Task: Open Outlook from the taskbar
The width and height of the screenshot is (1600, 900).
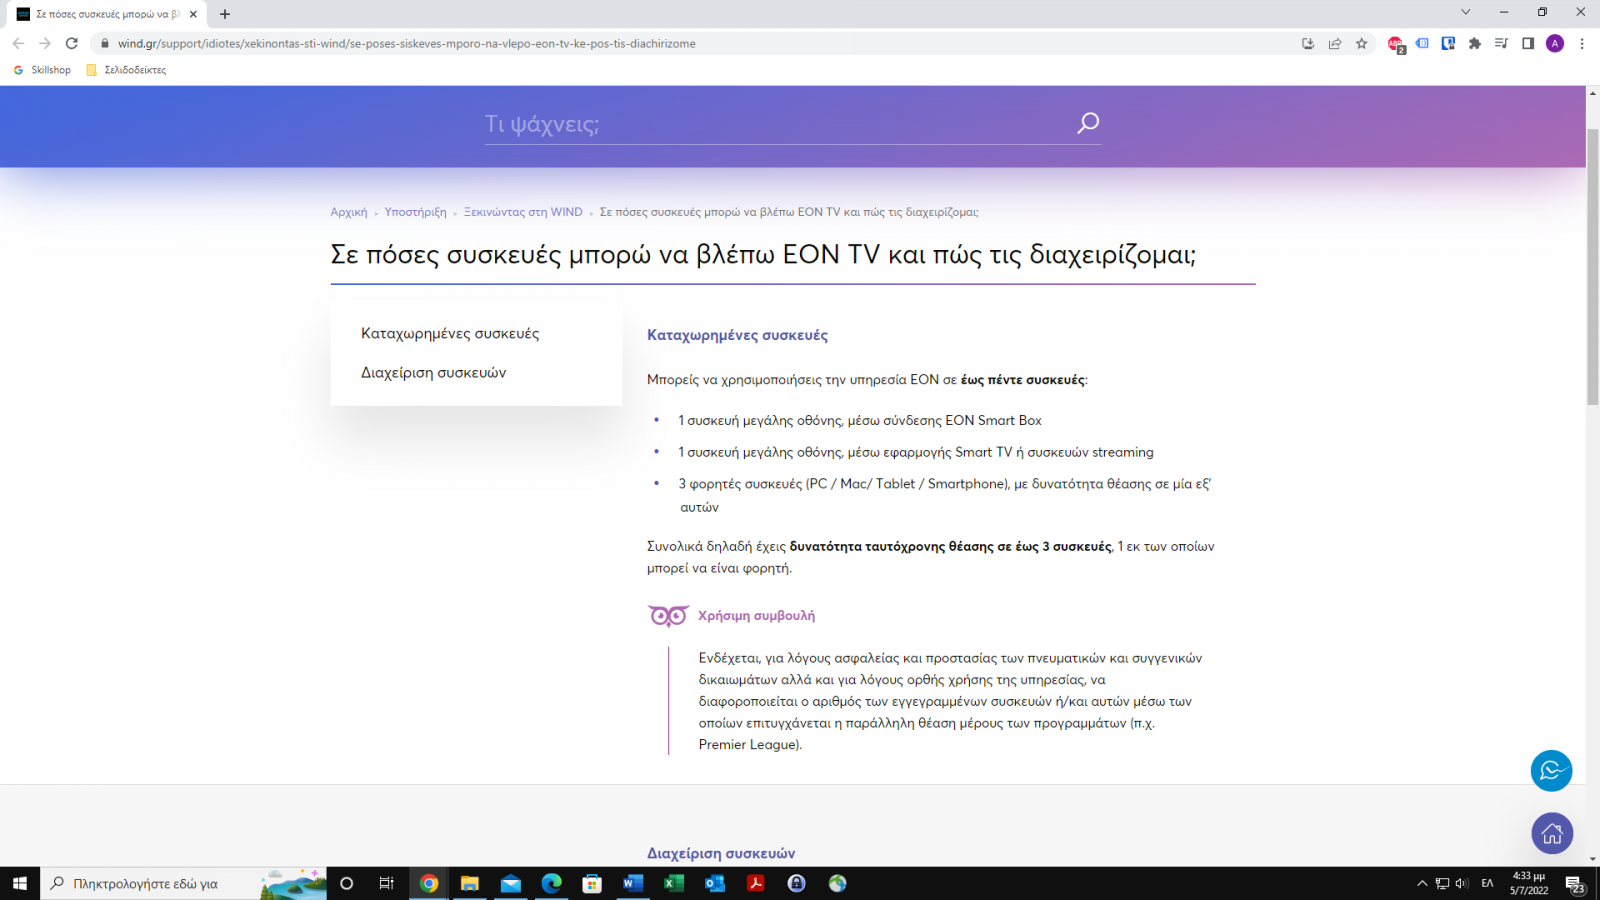Action: (x=715, y=883)
